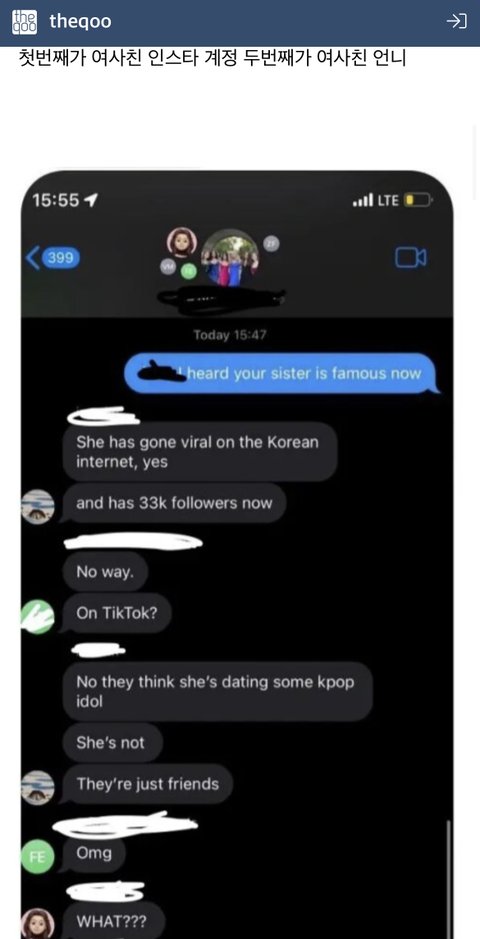Tap 'She has gone viral' message bubble

(x=199, y=452)
